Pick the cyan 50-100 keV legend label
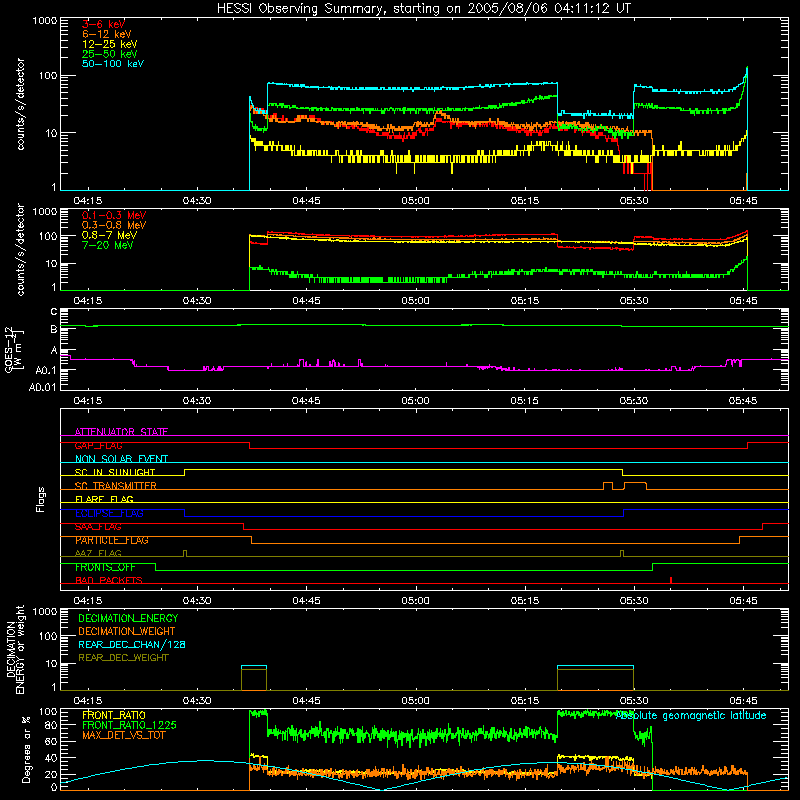Screen dimensions: 800x800 (x=113, y=64)
